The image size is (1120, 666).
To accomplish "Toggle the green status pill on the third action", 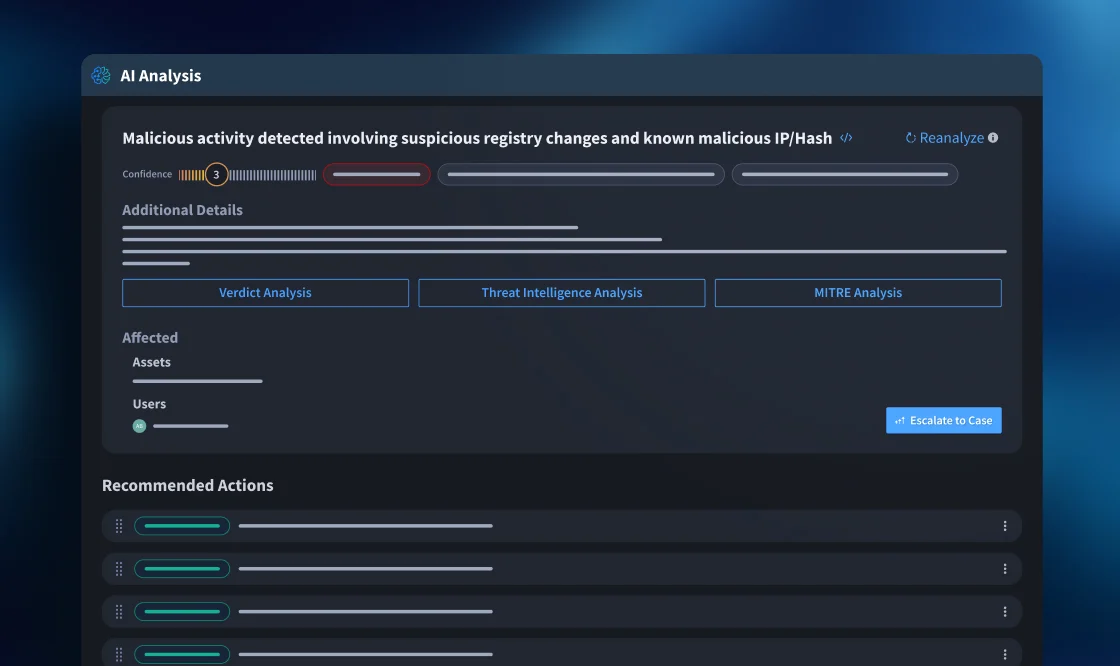I will click(x=181, y=611).
